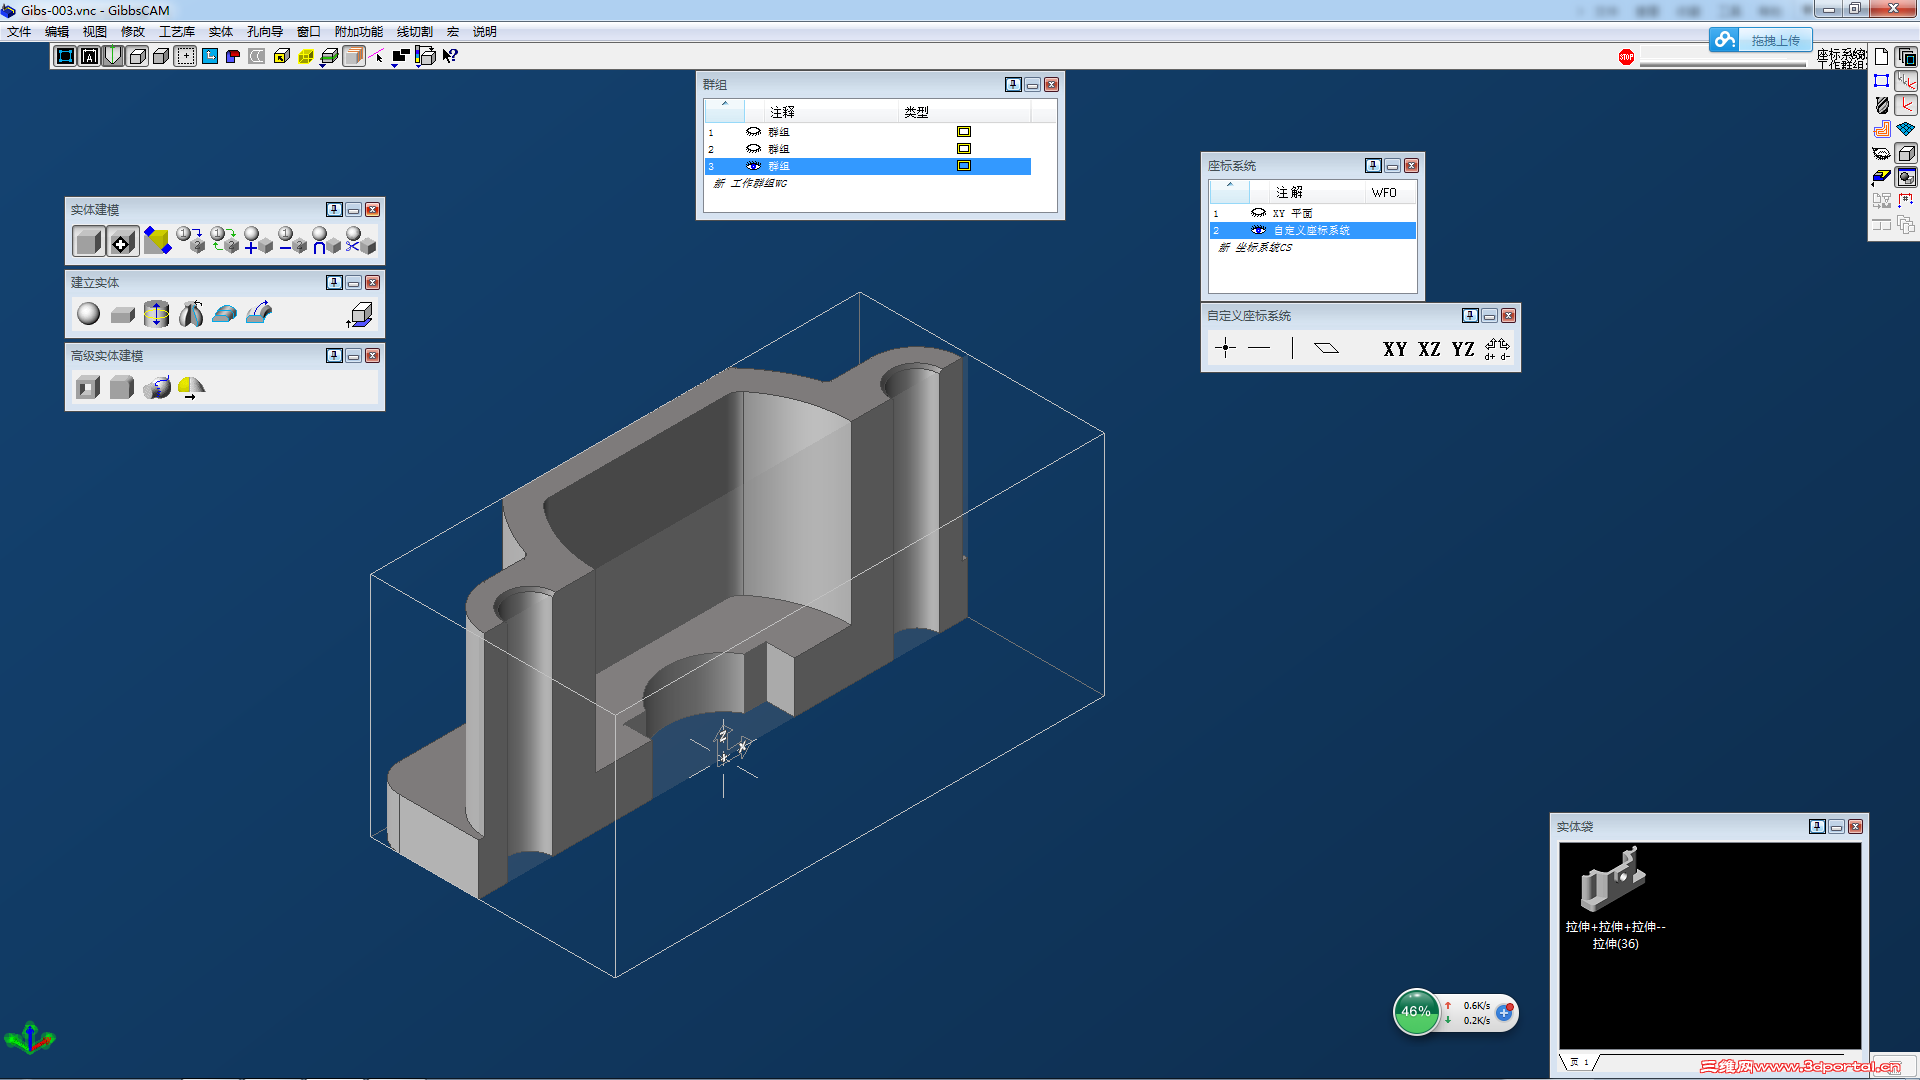This screenshot has width=1920, height=1080.
Task: Toggle pin on 实体袋 panel
Action: point(1817,827)
